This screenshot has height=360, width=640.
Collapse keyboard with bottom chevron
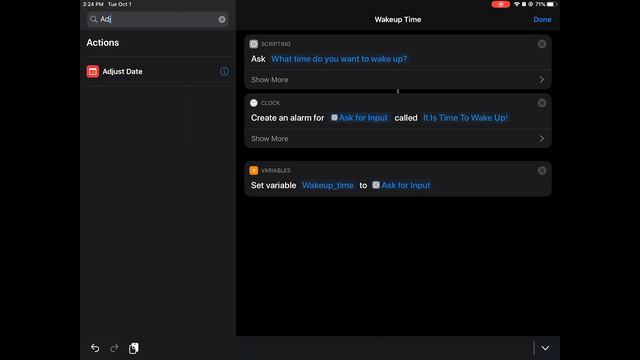tap(545, 348)
